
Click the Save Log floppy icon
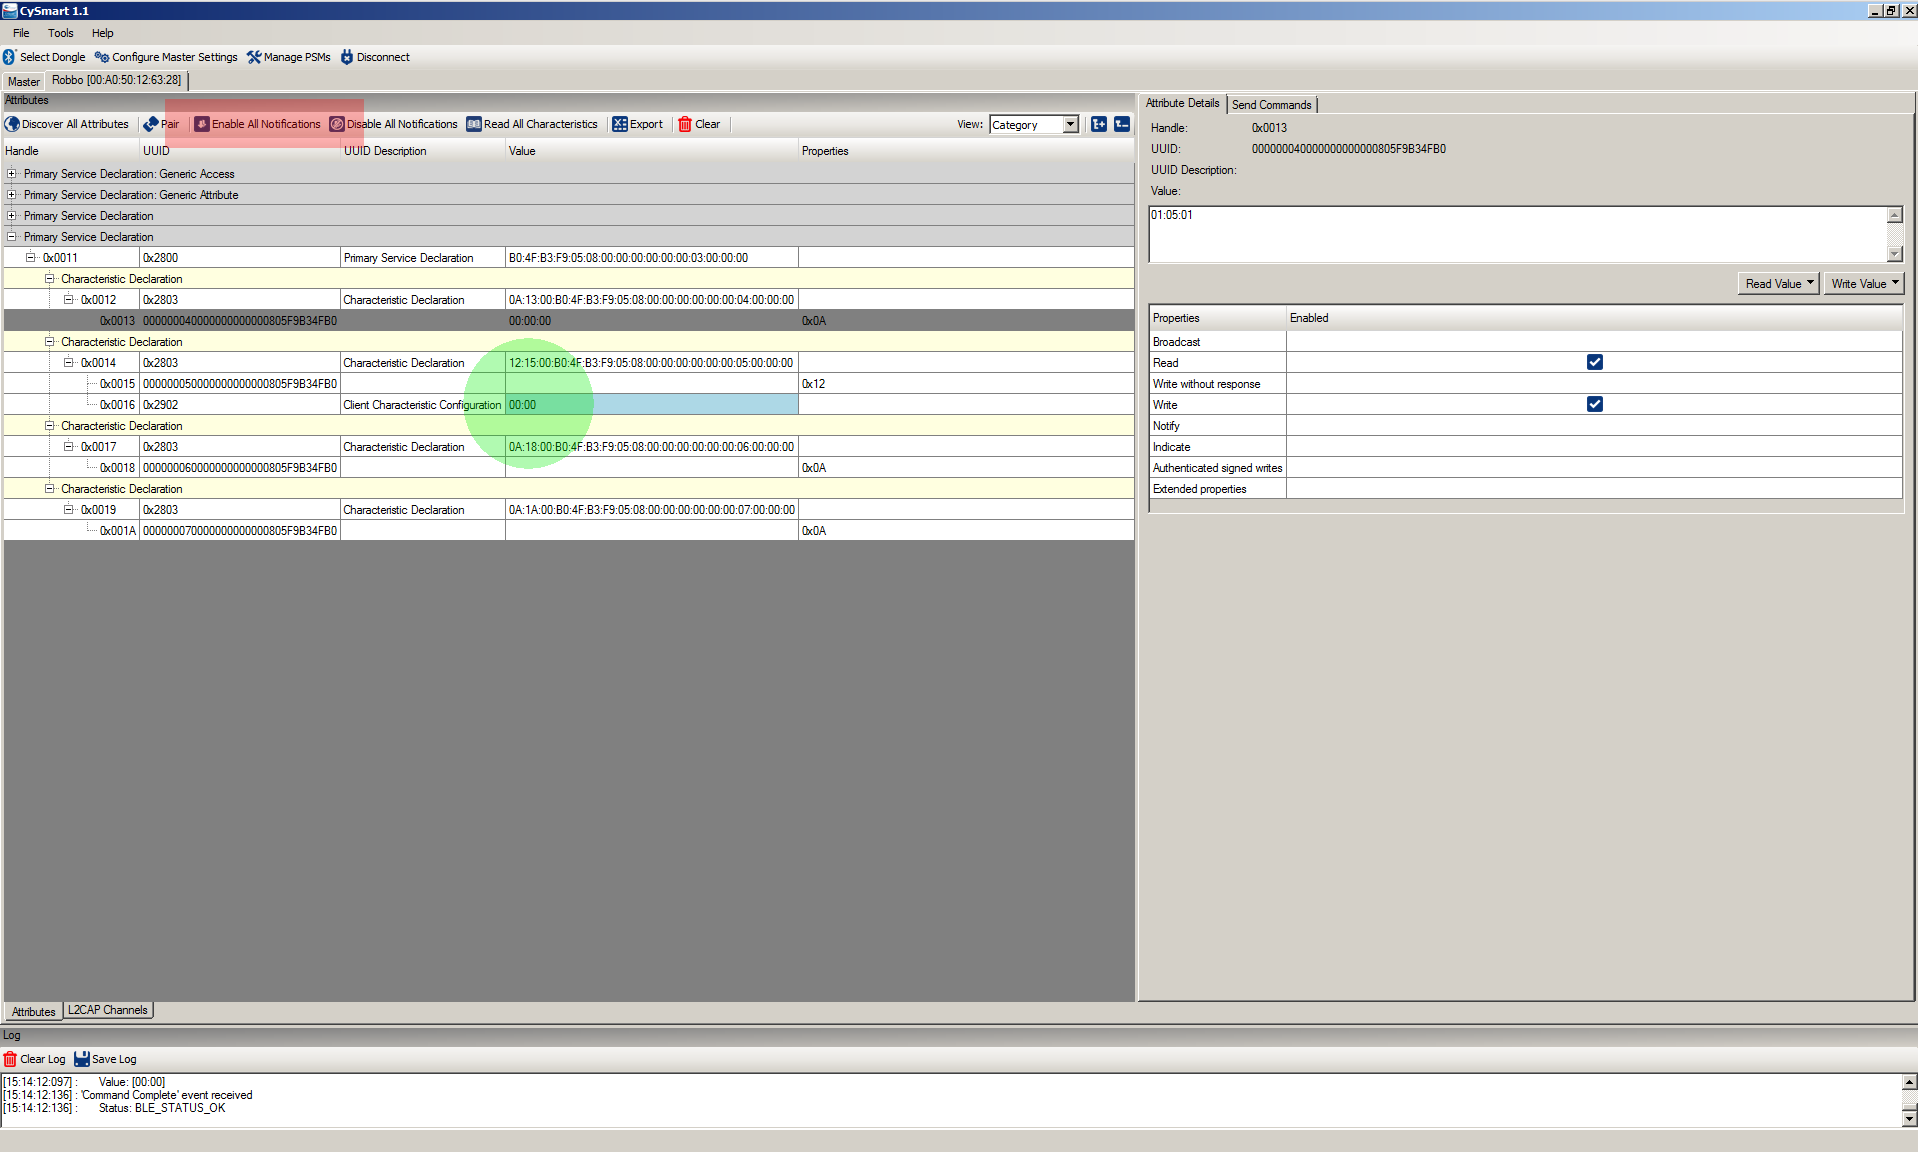click(x=82, y=1059)
